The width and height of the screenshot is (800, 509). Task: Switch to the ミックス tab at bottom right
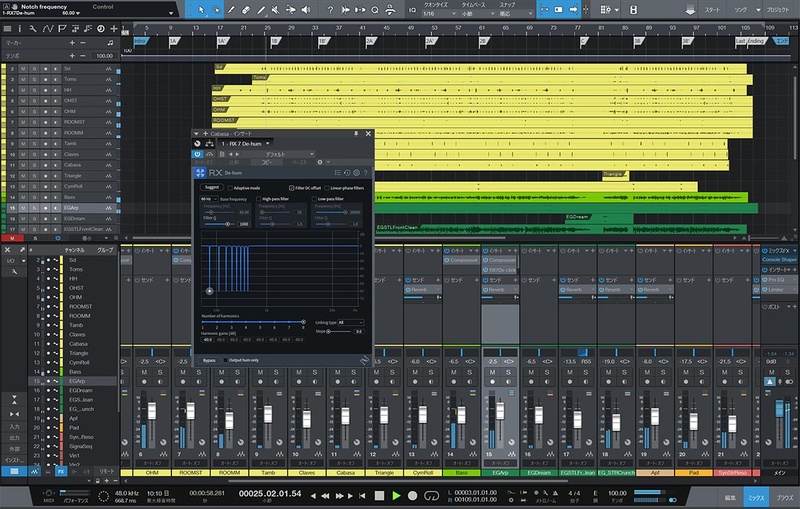click(x=757, y=496)
